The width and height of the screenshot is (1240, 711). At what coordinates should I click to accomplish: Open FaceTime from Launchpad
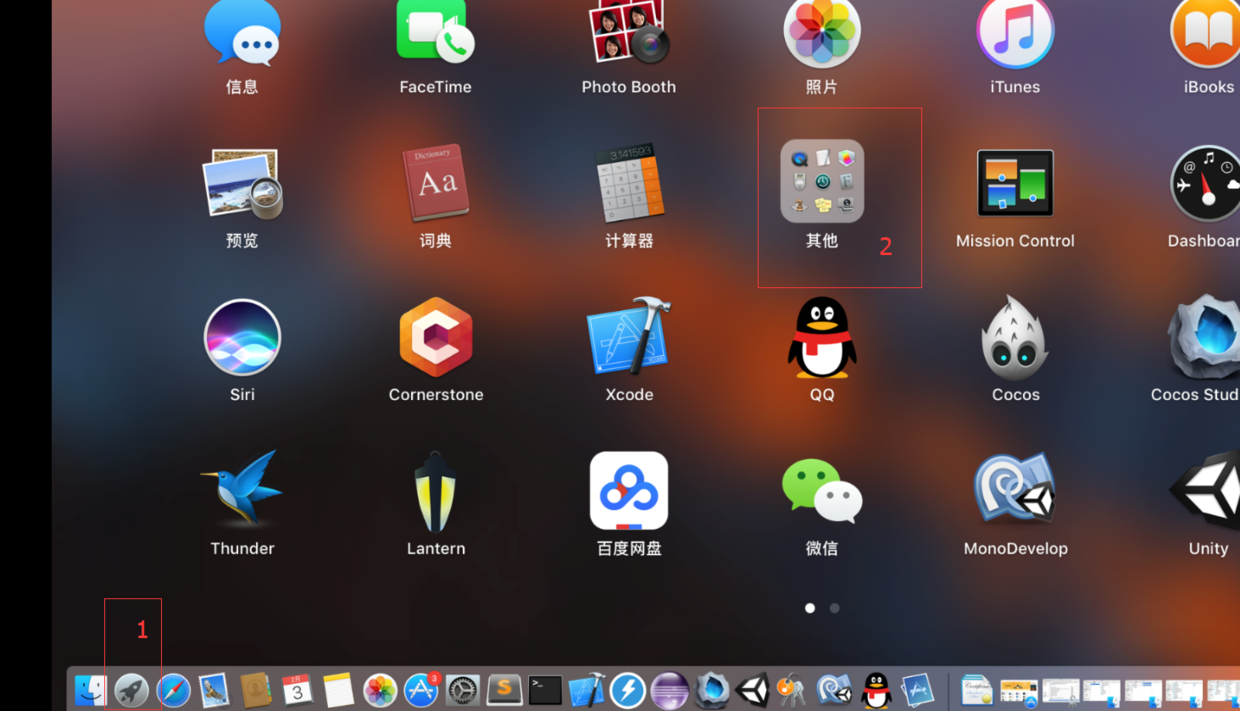click(435, 35)
